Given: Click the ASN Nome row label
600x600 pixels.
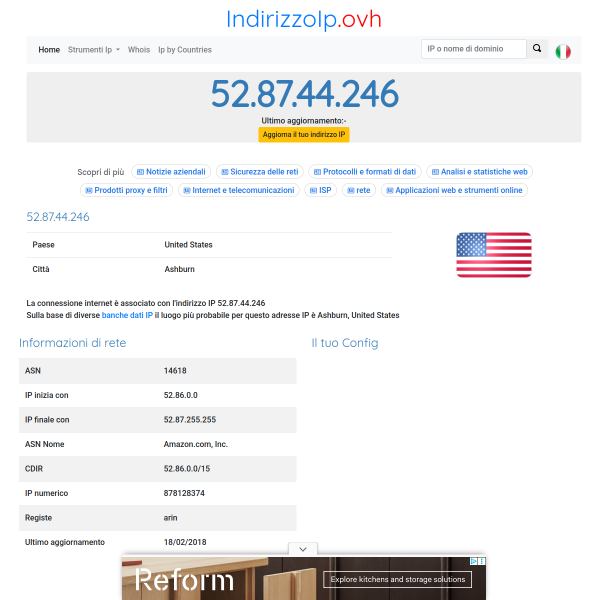Looking at the screenshot, I should click(x=44, y=444).
